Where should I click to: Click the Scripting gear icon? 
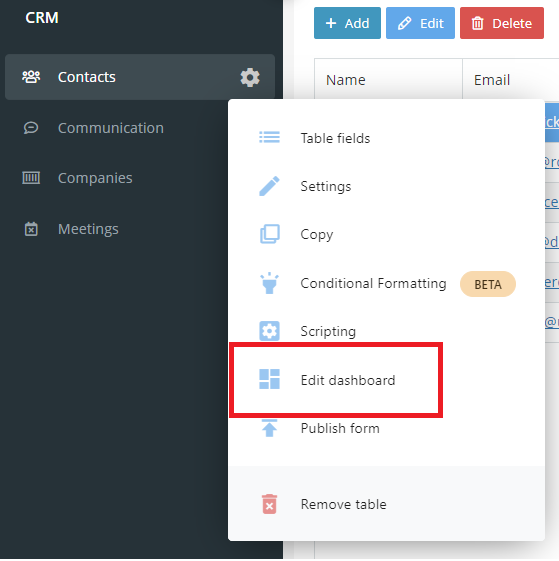(x=269, y=331)
